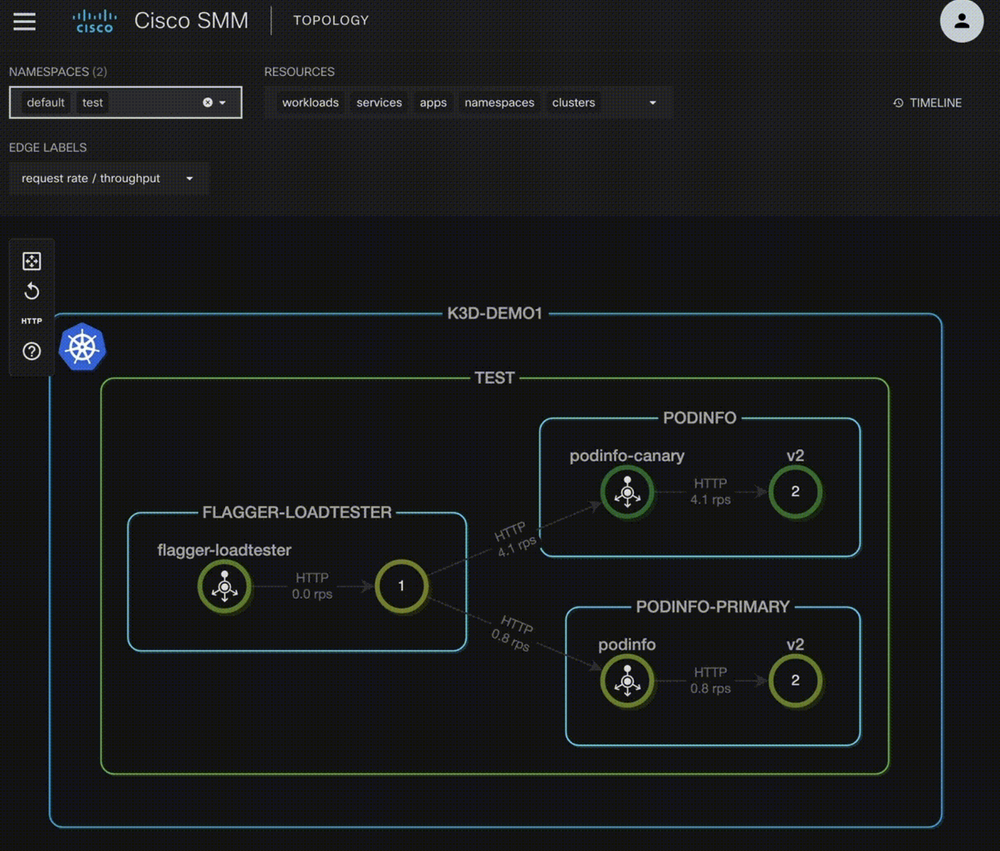Click the Cisco logo
Viewport: 1000px width, 851px height.
[x=94, y=21]
